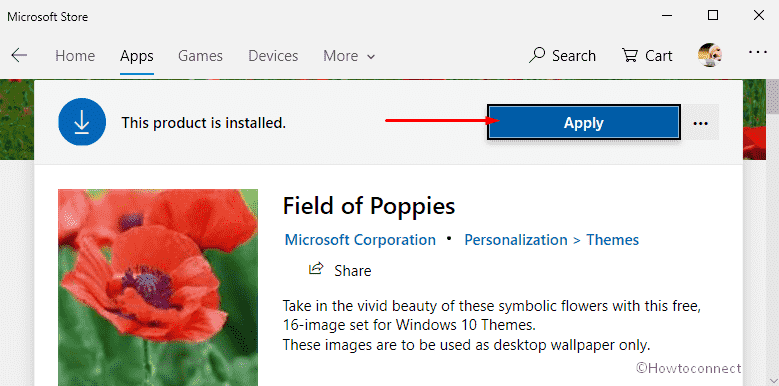Click the Search magnifier button

point(562,56)
